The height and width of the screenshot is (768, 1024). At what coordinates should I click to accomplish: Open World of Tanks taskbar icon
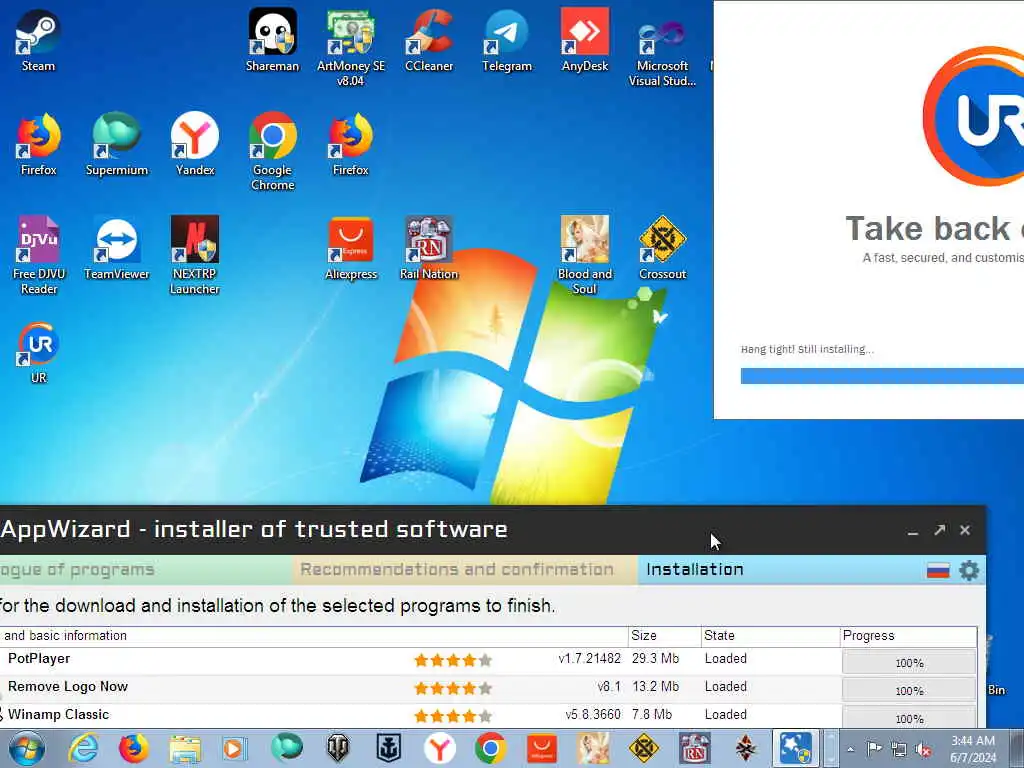[x=338, y=748]
